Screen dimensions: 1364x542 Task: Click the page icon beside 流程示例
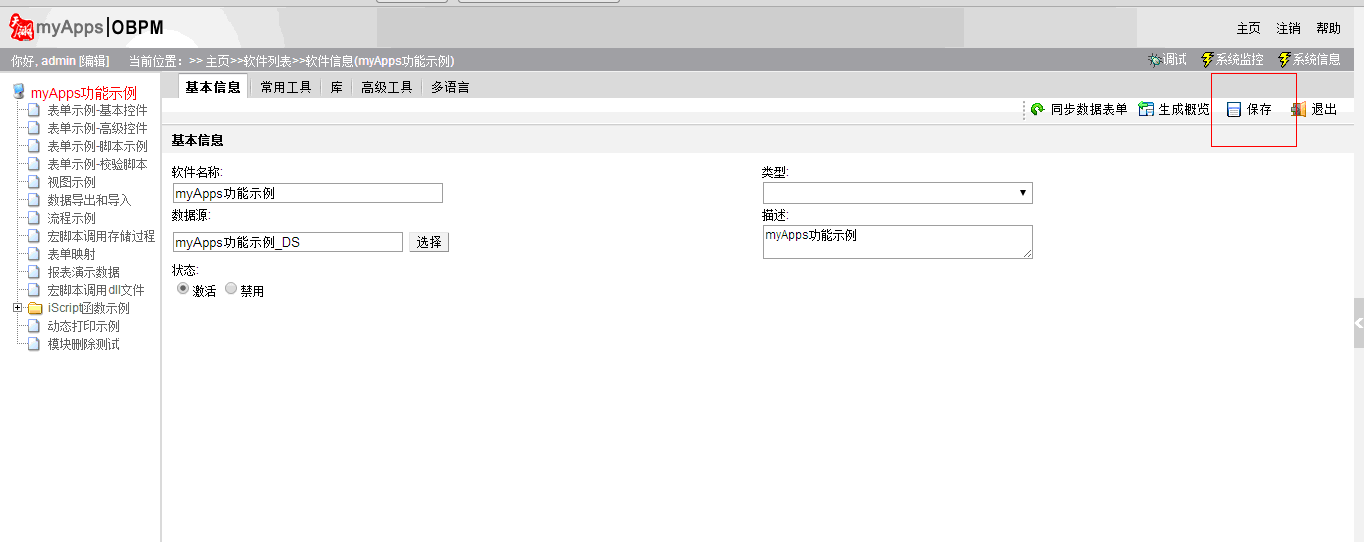click(34, 218)
